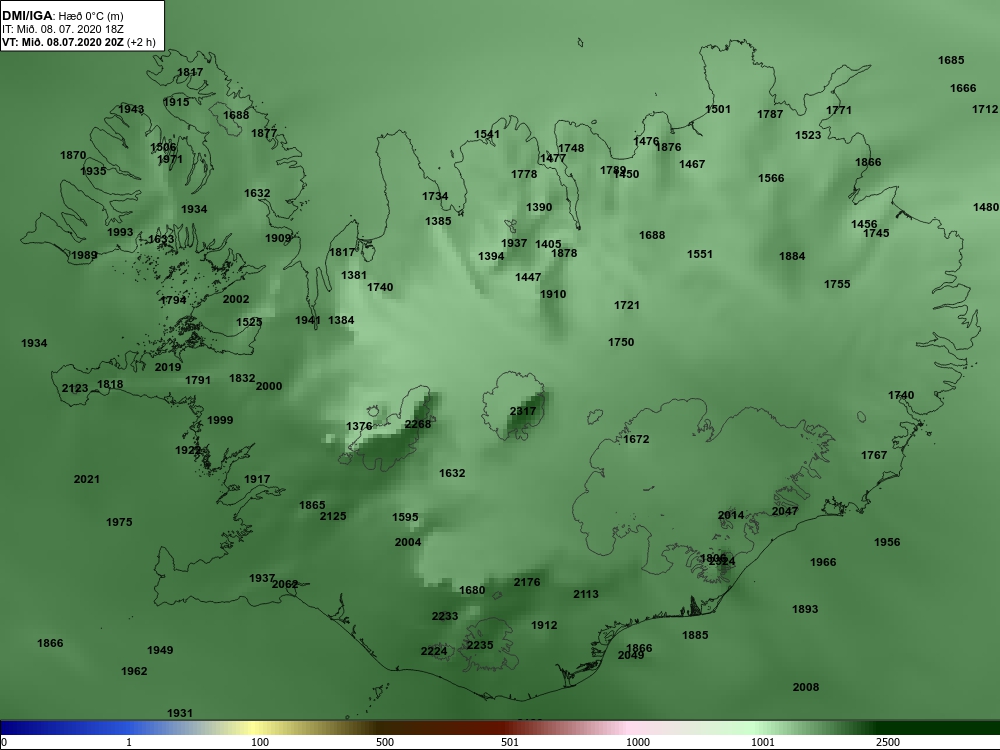Click the 1884 value label

pos(792,256)
